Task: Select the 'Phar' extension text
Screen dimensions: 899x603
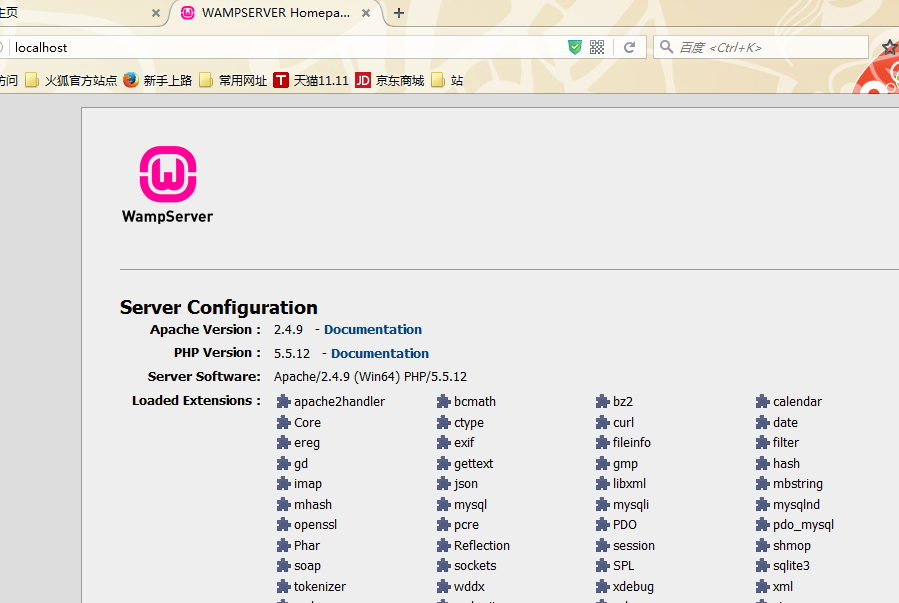Action: click(x=307, y=545)
